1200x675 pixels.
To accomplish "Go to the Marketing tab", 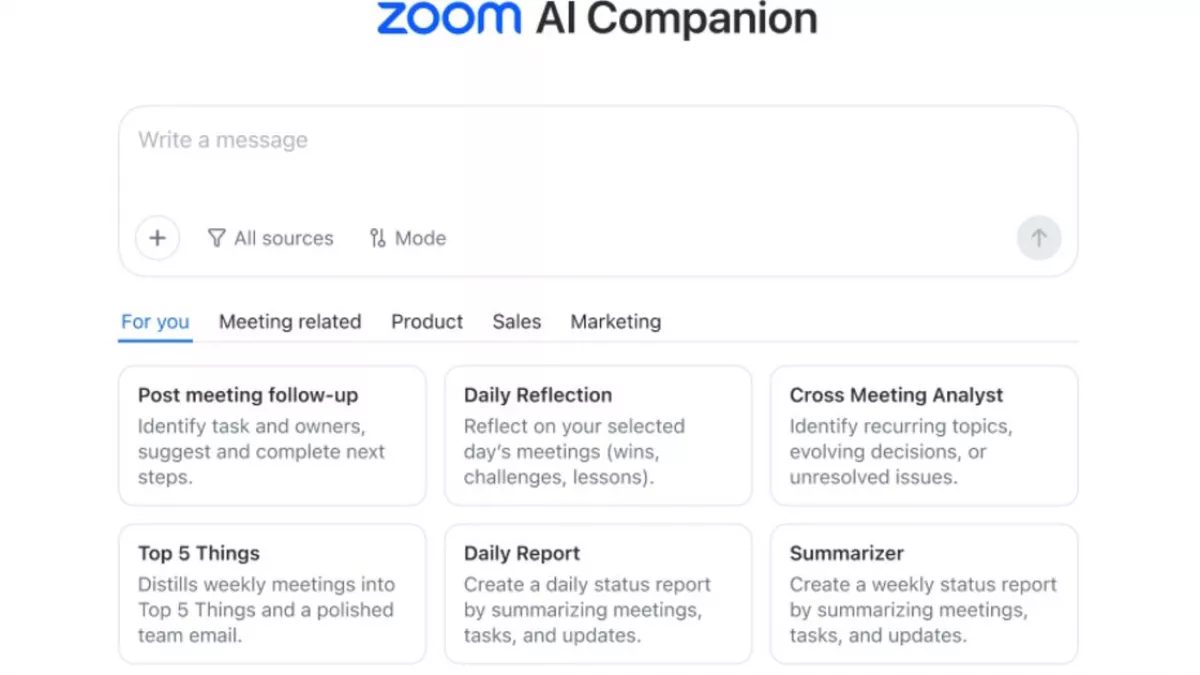I will pyautogui.click(x=615, y=322).
